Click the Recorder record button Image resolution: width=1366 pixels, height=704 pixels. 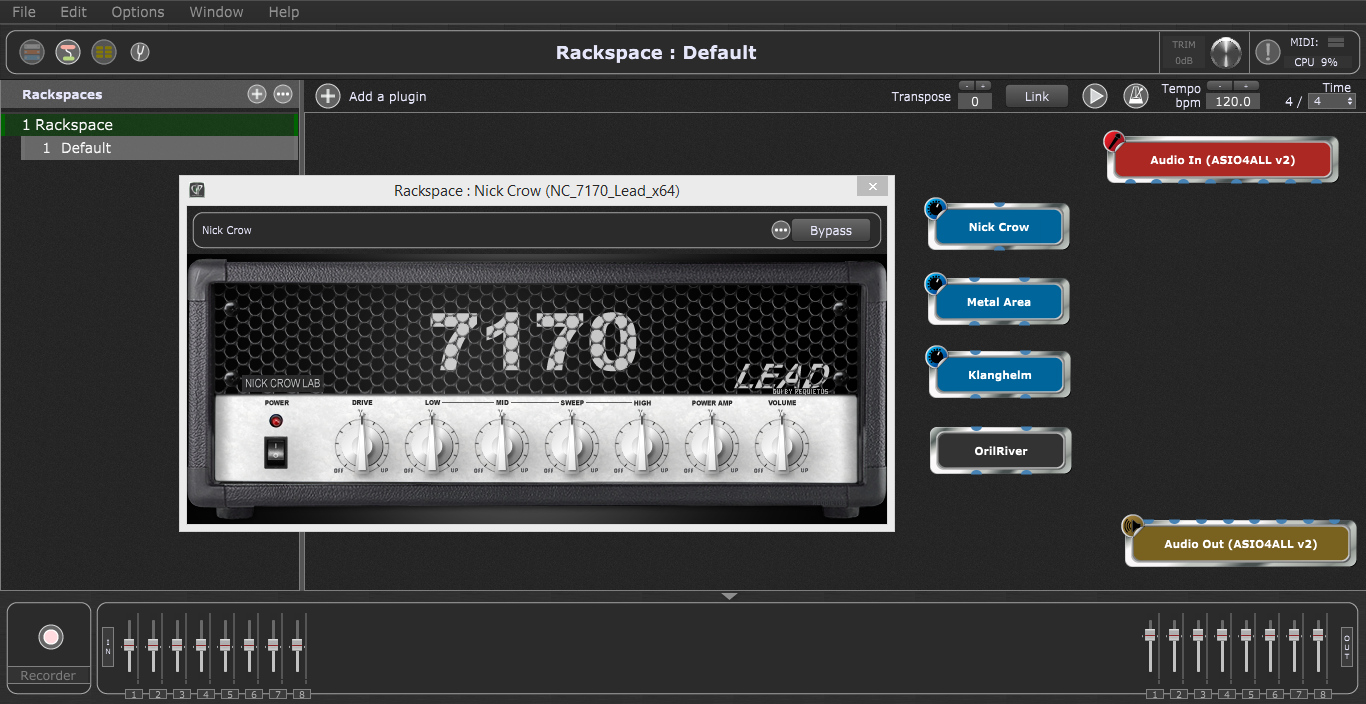coord(51,637)
